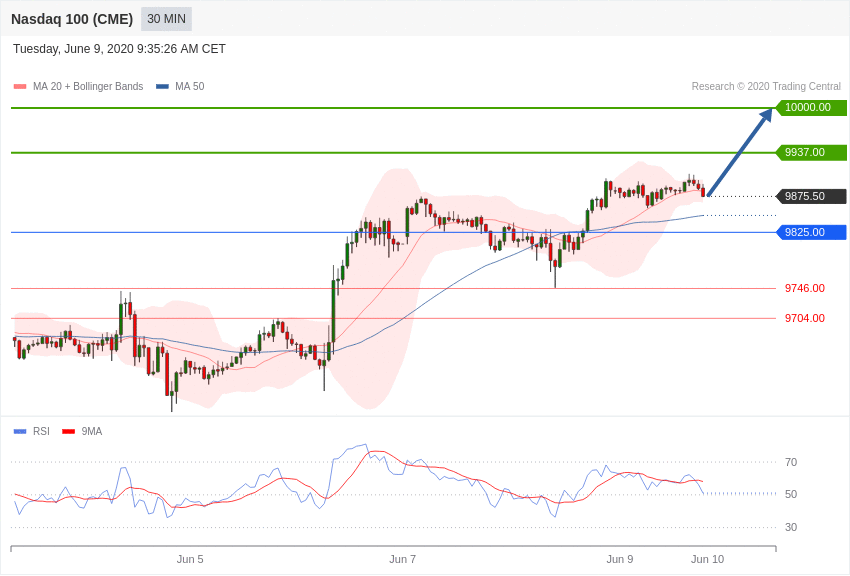Select the Jun 7 date axis label
This screenshot has width=850, height=576.
(402, 559)
